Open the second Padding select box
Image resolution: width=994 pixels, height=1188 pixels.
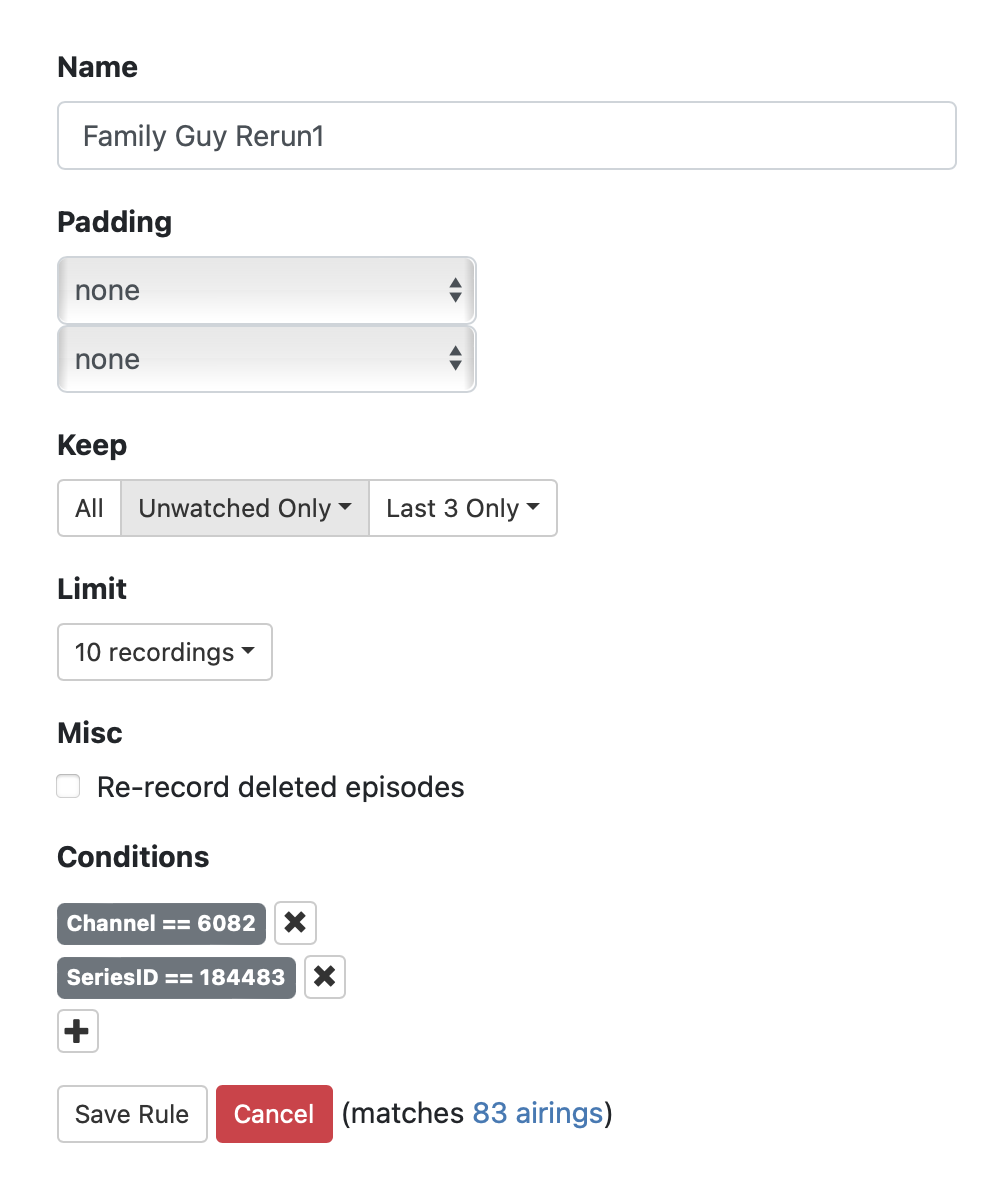pyautogui.click(x=266, y=360)
